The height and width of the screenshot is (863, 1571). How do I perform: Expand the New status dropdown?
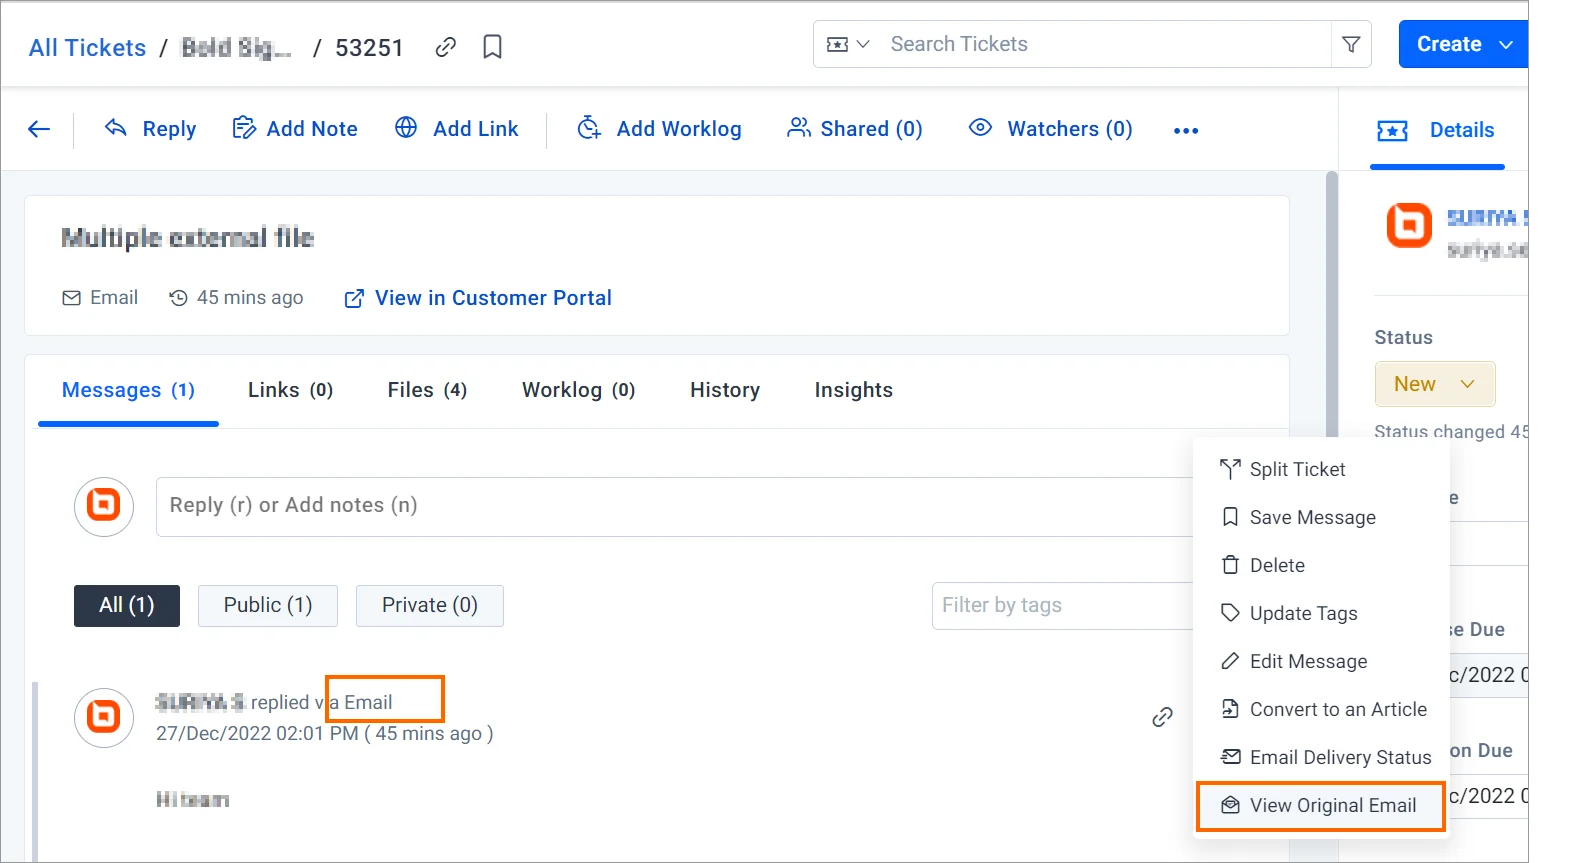coord(1435,384)
